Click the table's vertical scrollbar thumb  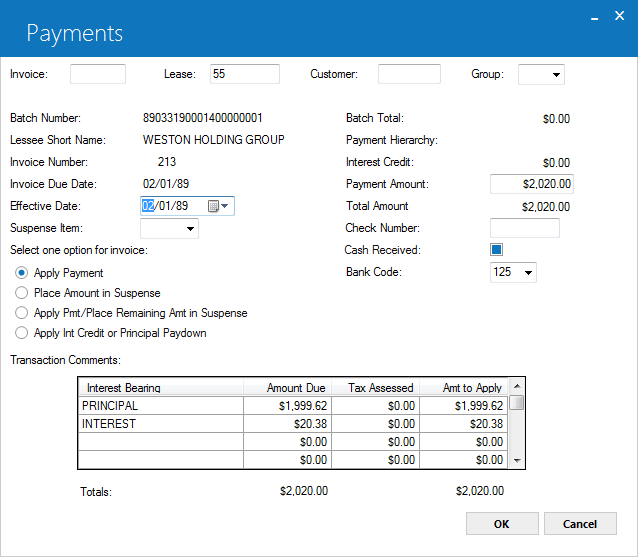(517, 402)
